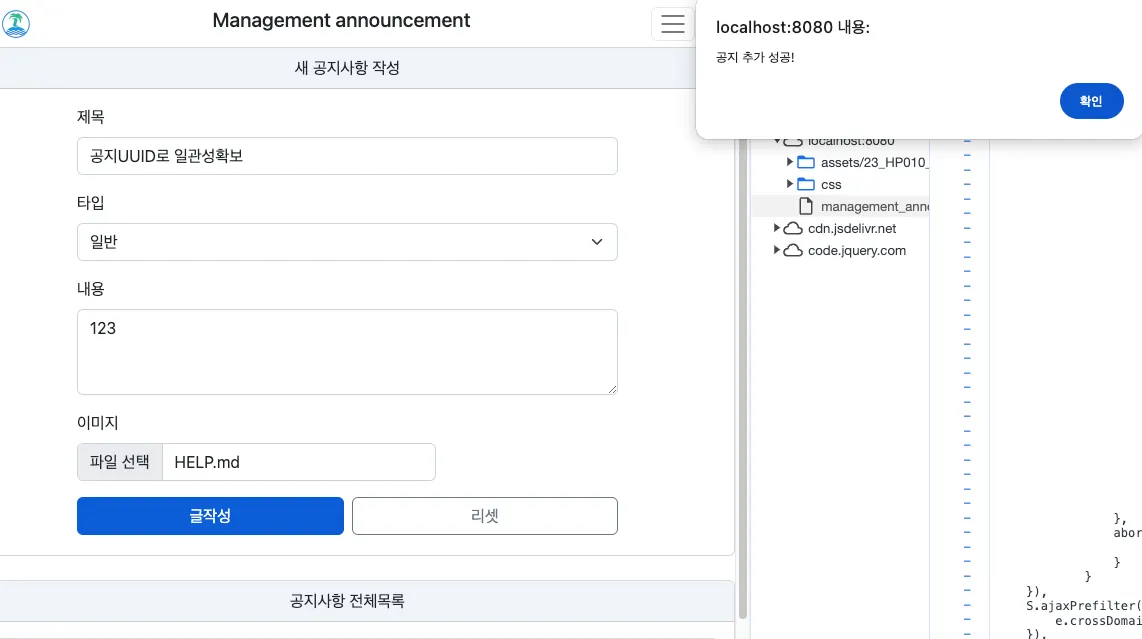Viewport: 1142px width, 639px height.
Task: Expand the code.jquery.com tree node
Action: (x=776, y=250)
